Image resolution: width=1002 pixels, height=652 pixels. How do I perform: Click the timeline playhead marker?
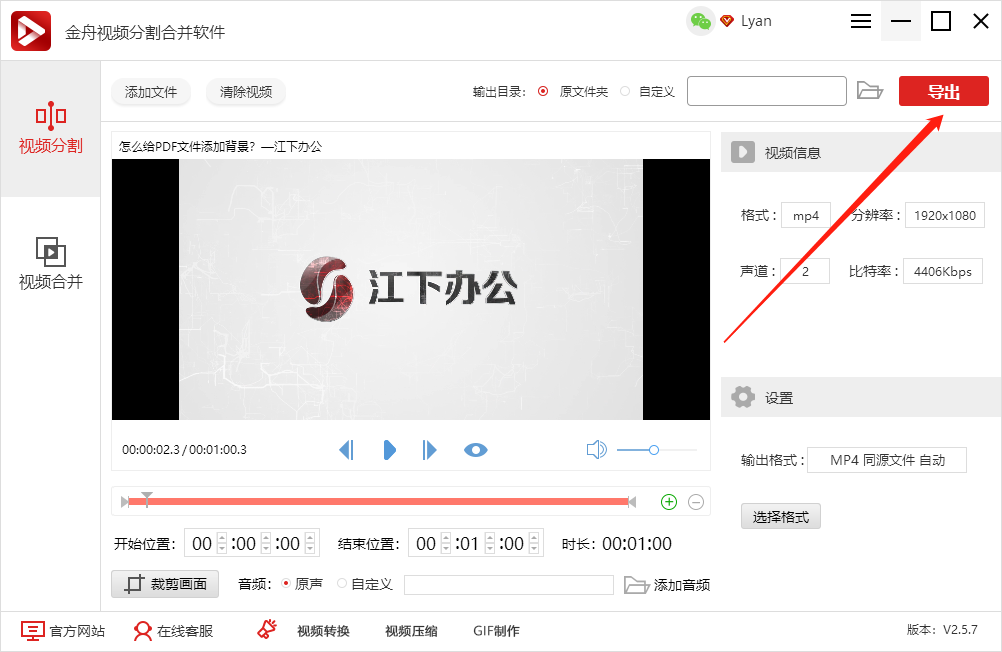coord(147,499)
